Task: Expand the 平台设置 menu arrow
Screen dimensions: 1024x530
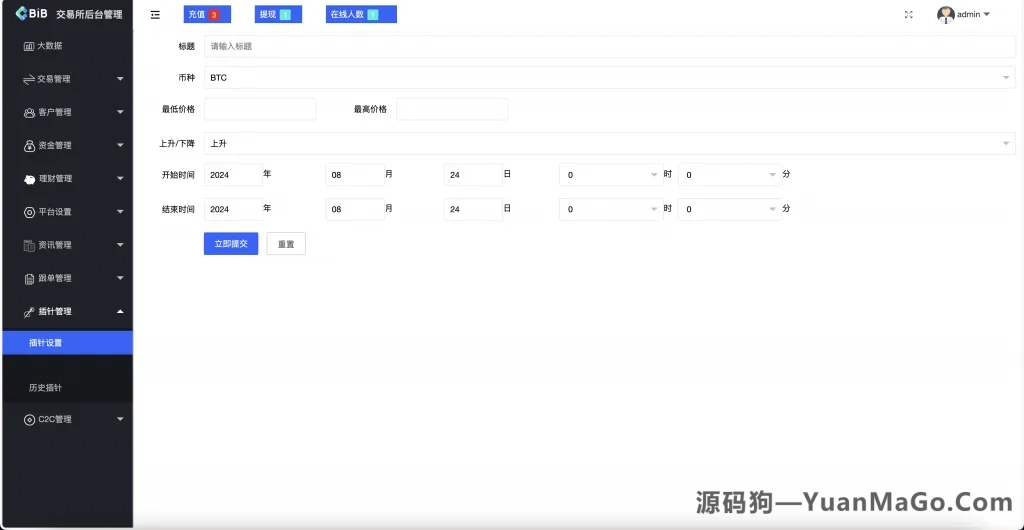Action: click(x=120, y=211)
